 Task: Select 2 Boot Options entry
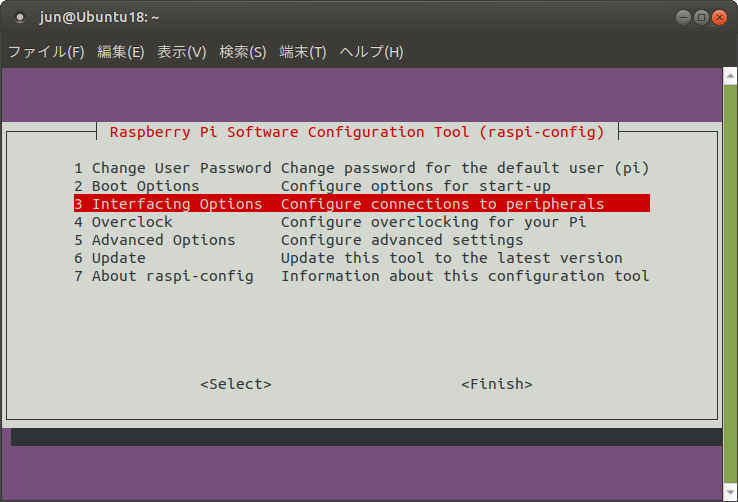pos(361,186)
